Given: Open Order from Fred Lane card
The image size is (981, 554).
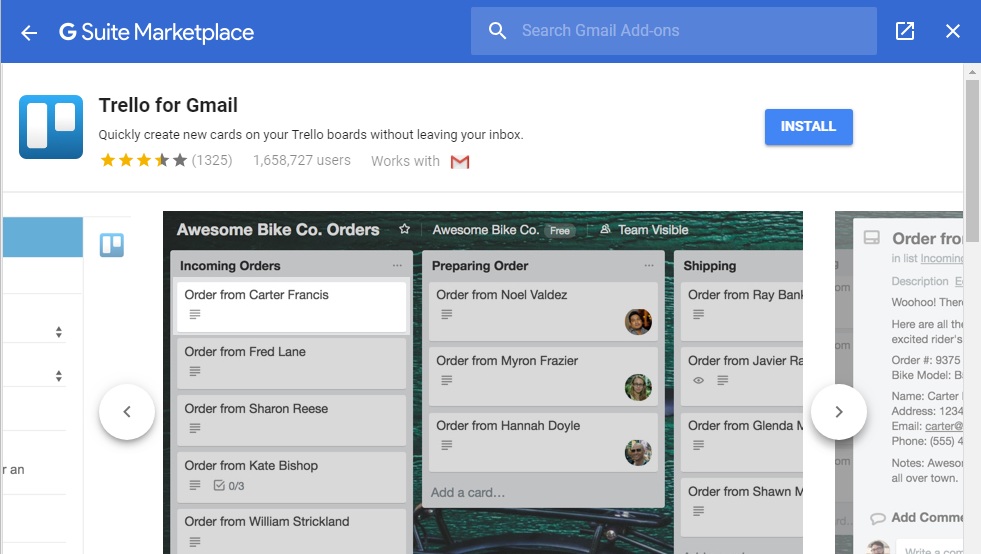Looking at the screenshot, I should pos(292,364).
